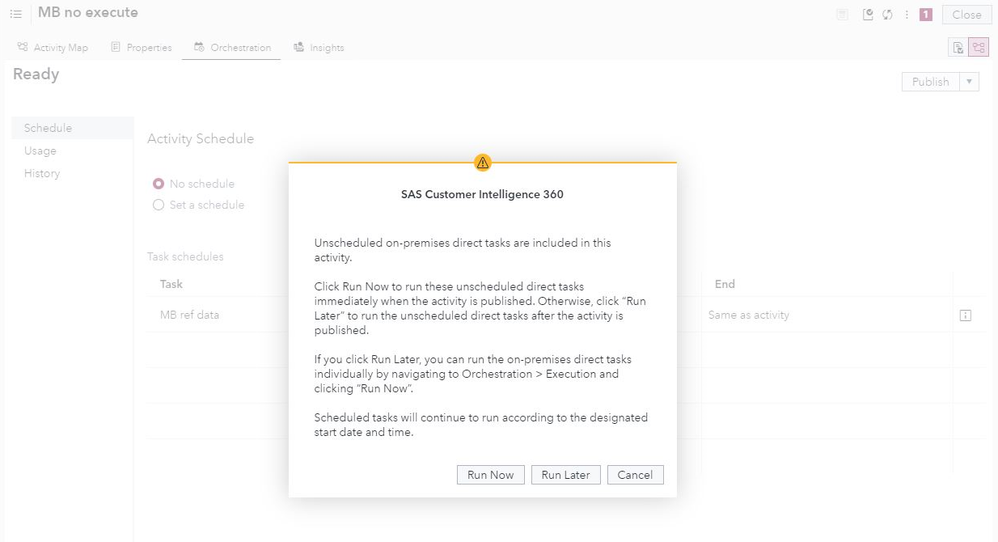Open the vertical three-dot overflow menu
998x542 pixels.
(907, 15)
